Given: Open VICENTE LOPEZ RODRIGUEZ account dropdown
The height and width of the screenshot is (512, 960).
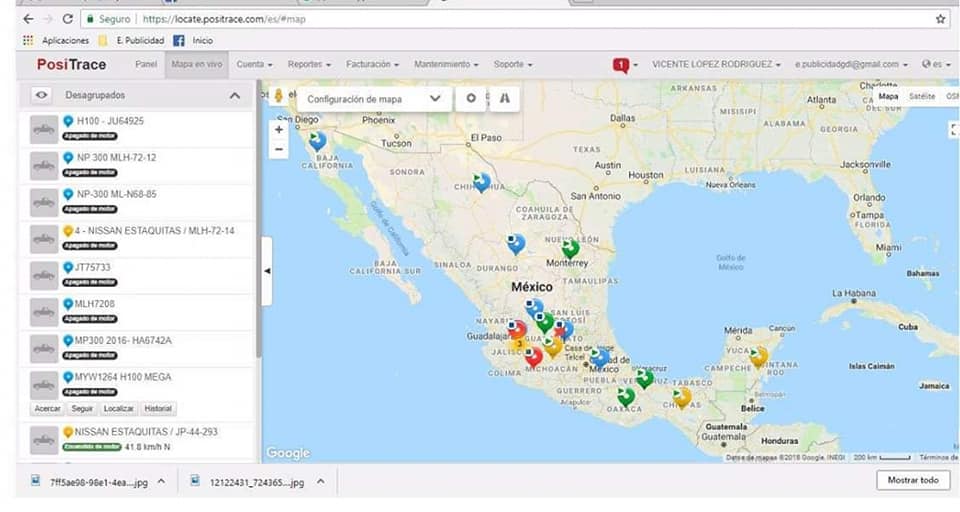Looking at the screenshot, I should click(x=716, y=64).
